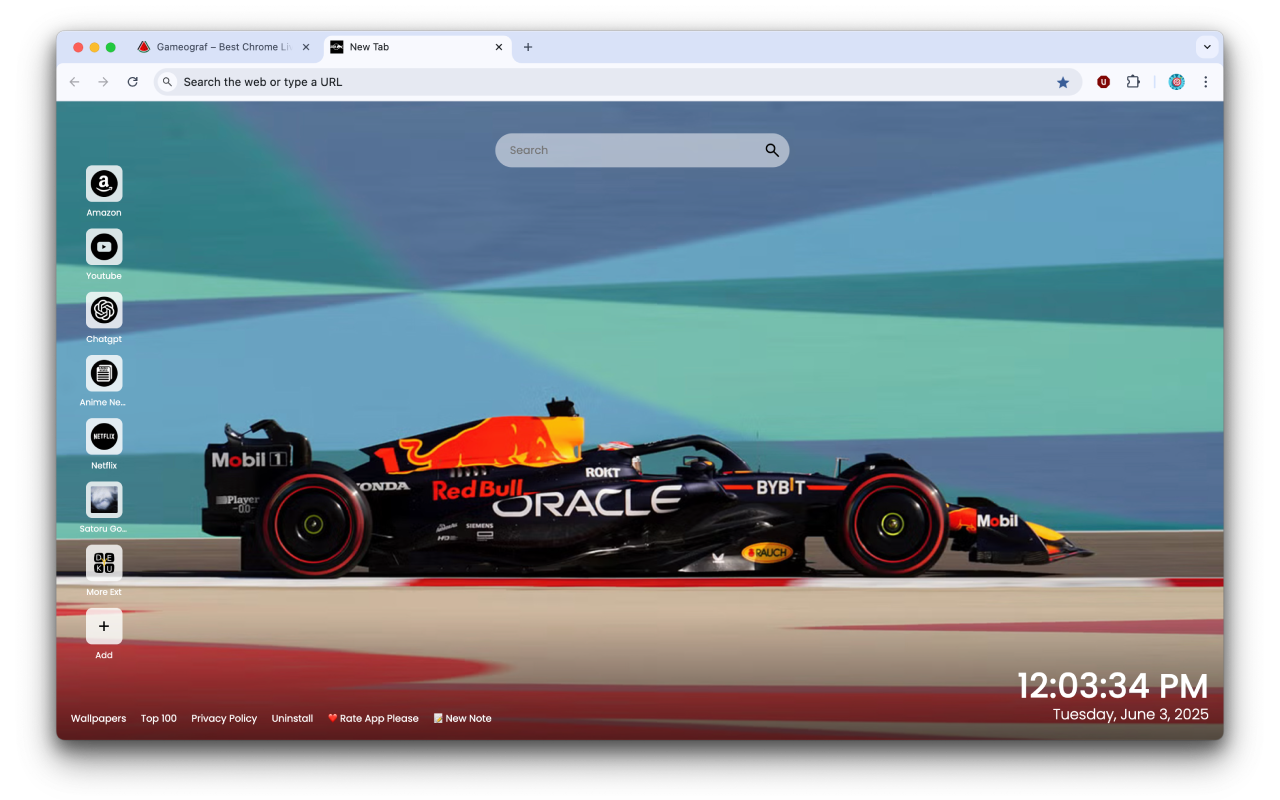The image size is (1280, 800).
Task: Open the Wallpapers link
Action: (x=97, y=718)
